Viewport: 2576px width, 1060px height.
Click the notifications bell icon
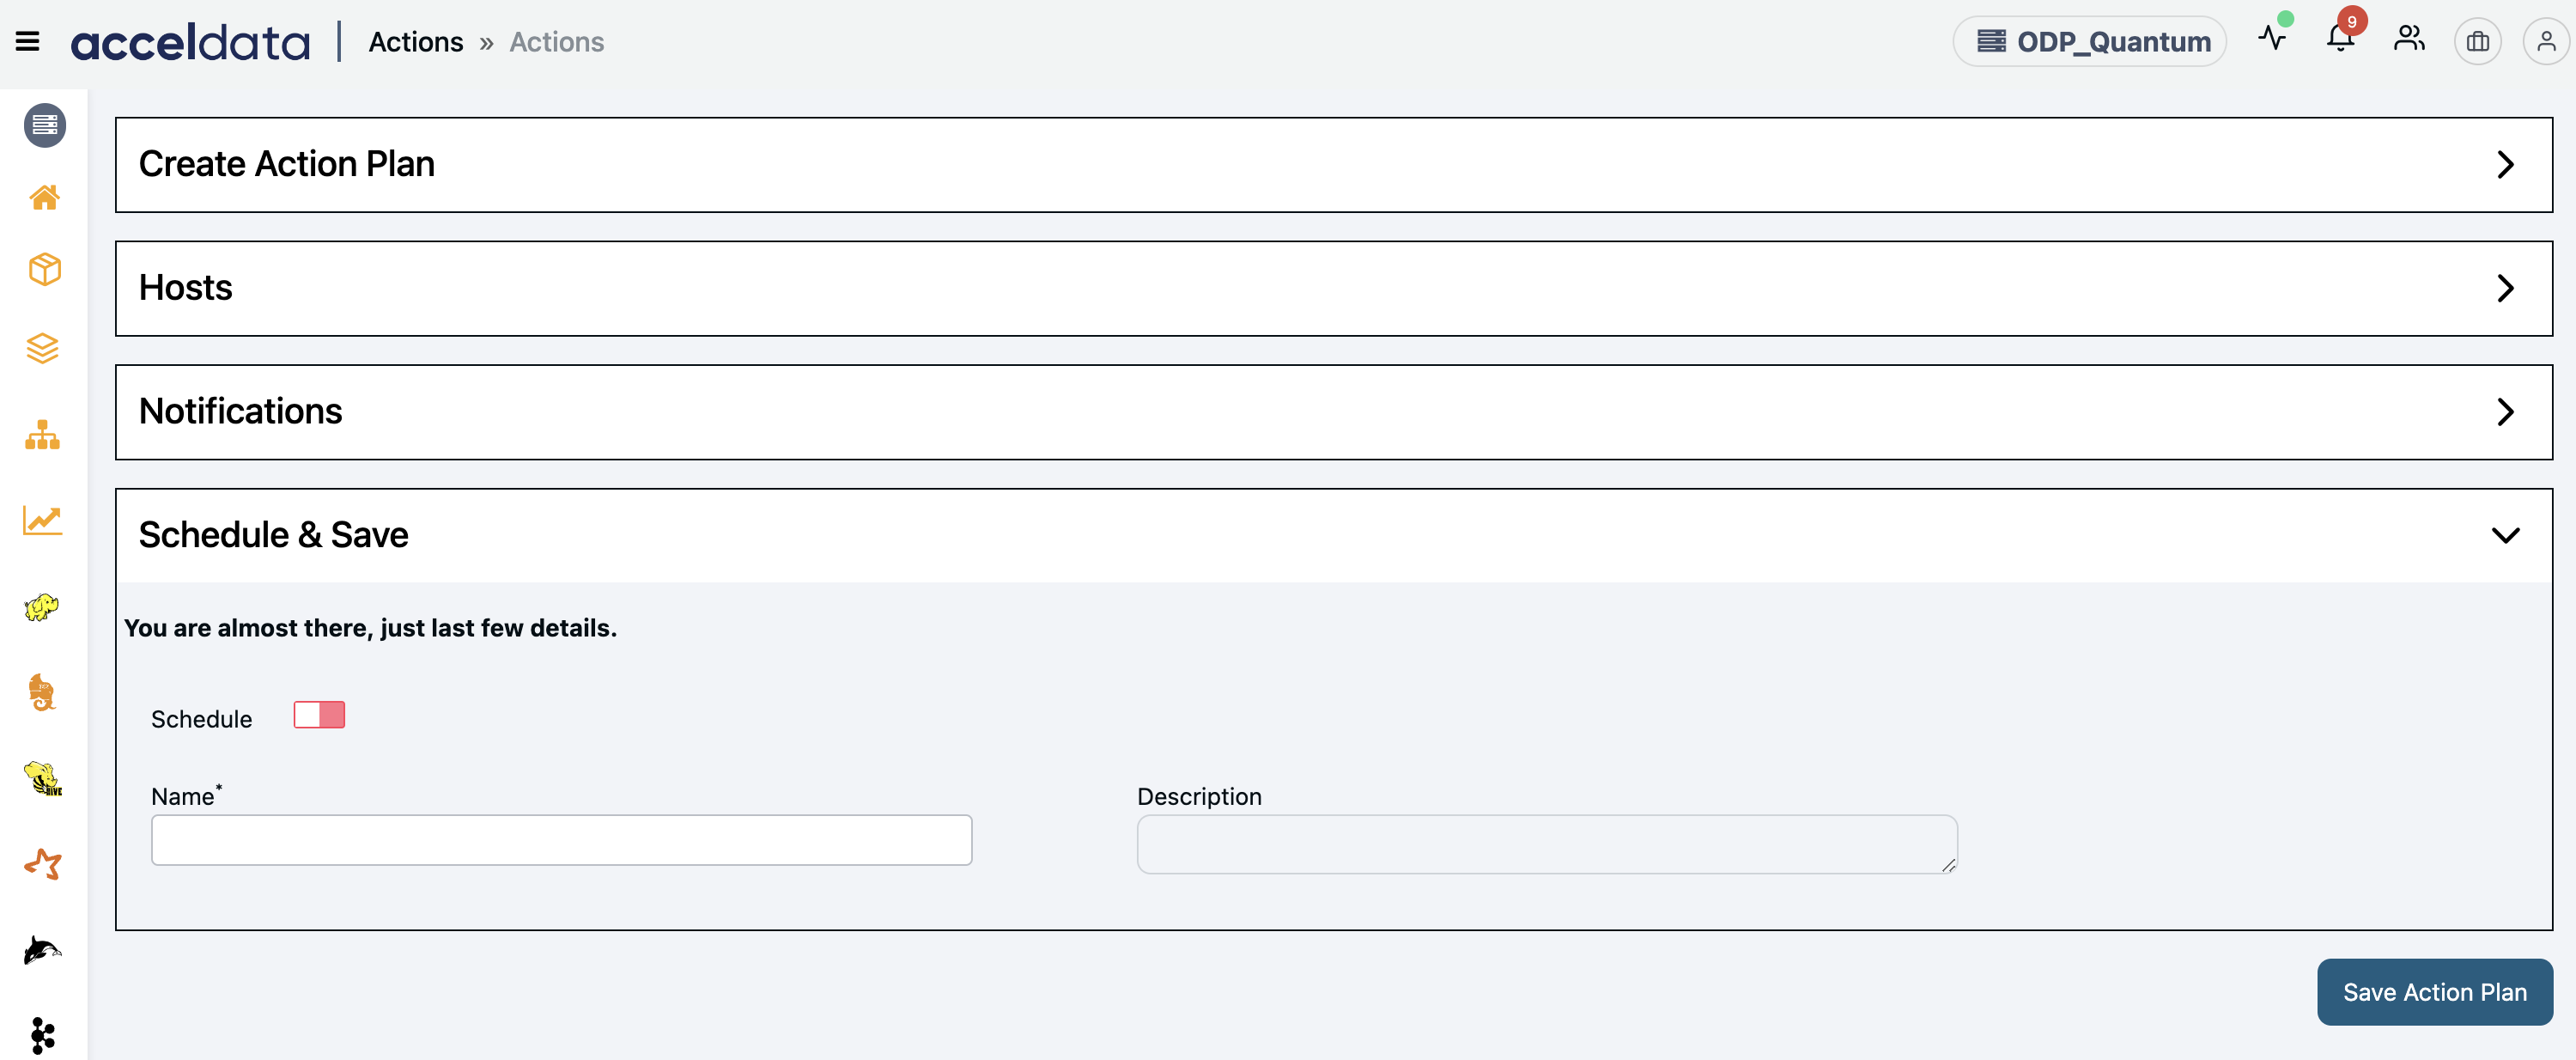pyautogui.click(x=2340, y=40)
